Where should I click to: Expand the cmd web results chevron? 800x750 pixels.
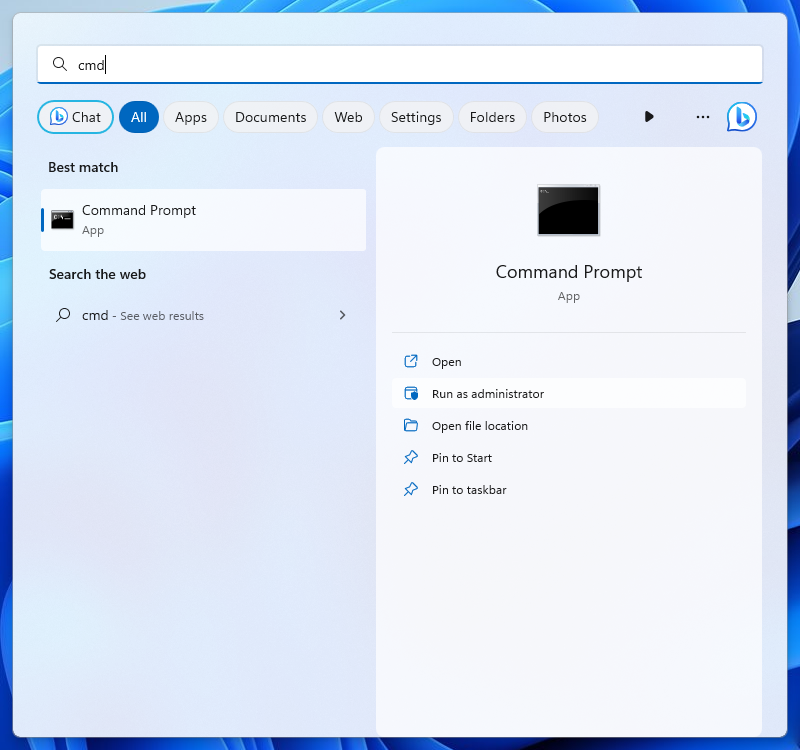pos(342,315)
